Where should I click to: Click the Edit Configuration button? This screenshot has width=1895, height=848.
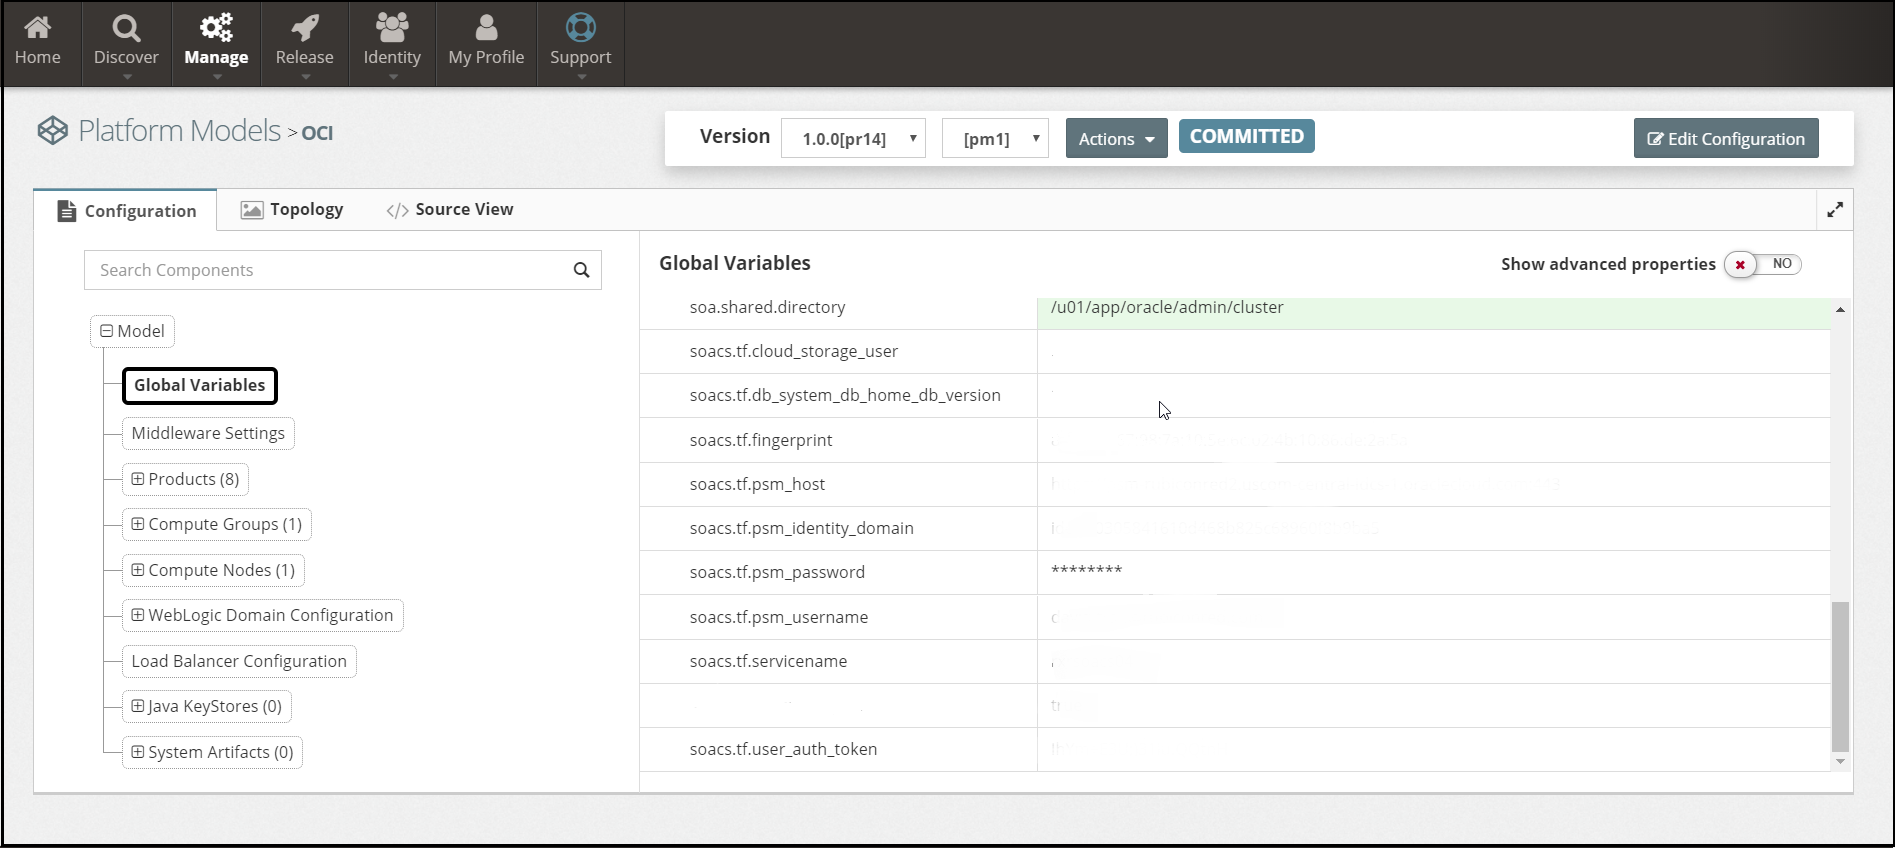1726,139
